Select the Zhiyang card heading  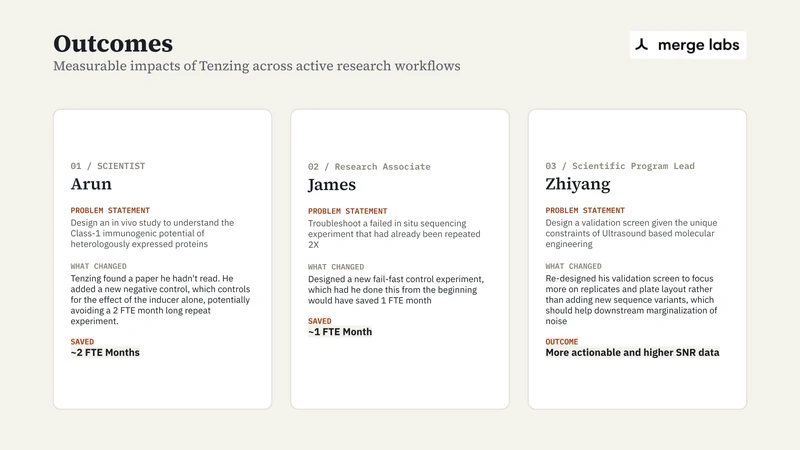(x=578, y=184)
